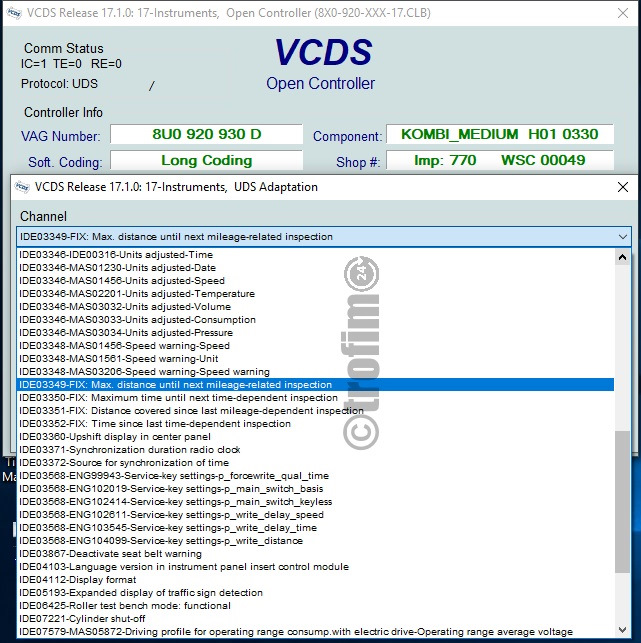Open the Channel combo box dropdown arrow

(622, 237)
